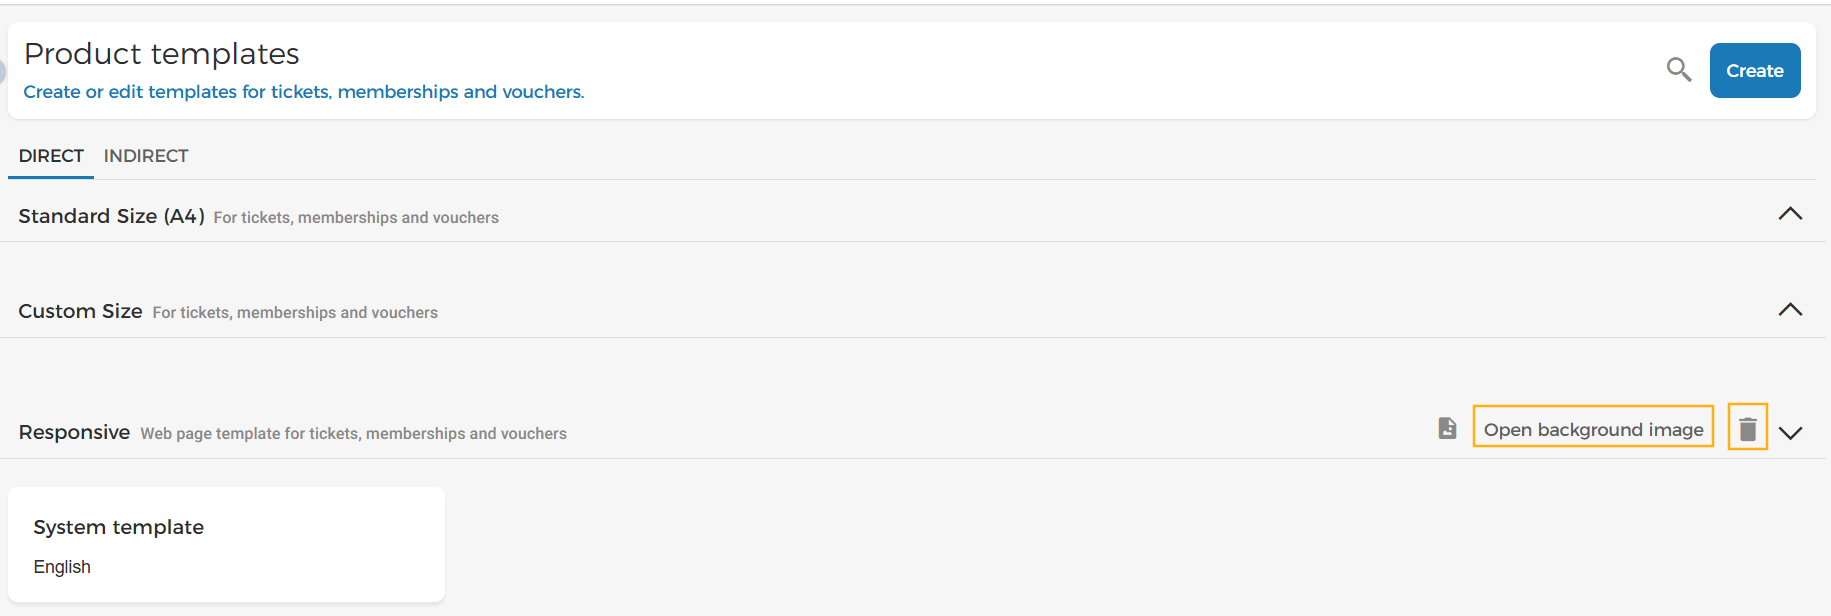This screenshot has height=616, width=1831.
Task: Click the Open background image label
Action: click(x=1593, y=428)
